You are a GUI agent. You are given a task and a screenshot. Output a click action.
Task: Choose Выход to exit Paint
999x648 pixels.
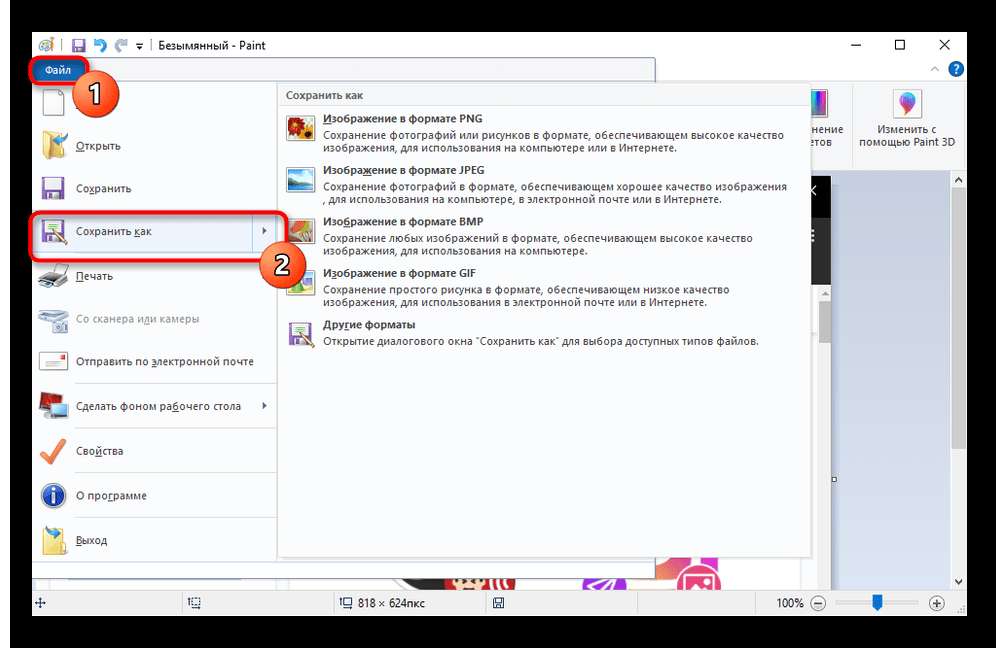(155, 540)
